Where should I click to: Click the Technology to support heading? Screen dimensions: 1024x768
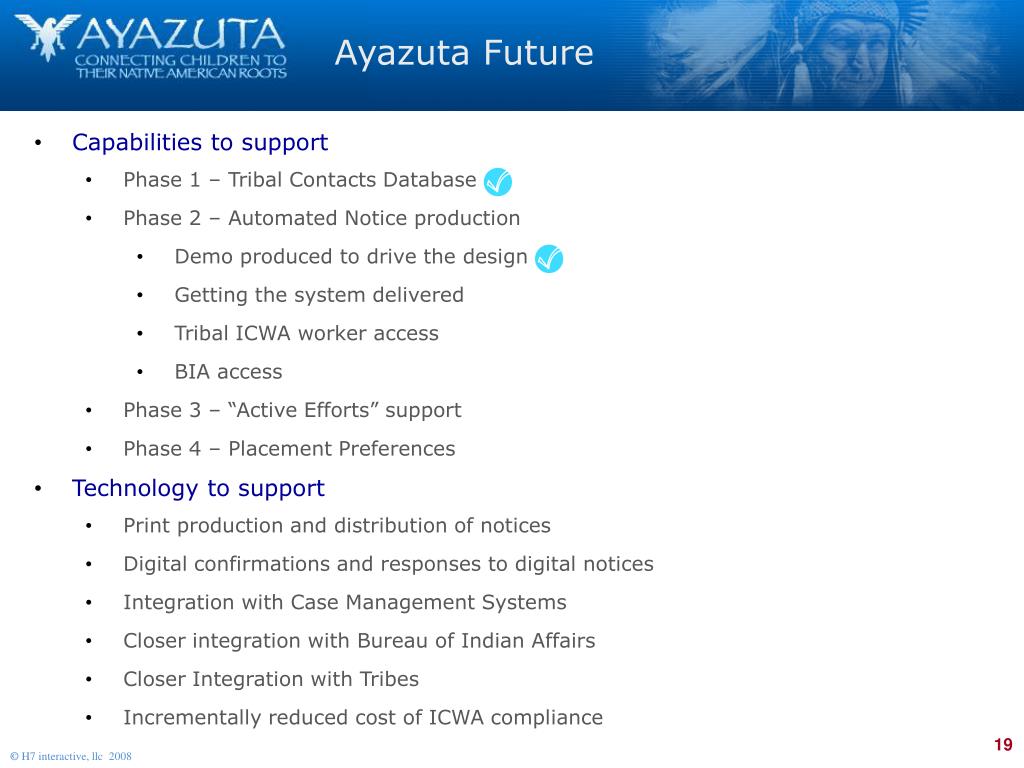pyautogui.click(x=198, y=488)
